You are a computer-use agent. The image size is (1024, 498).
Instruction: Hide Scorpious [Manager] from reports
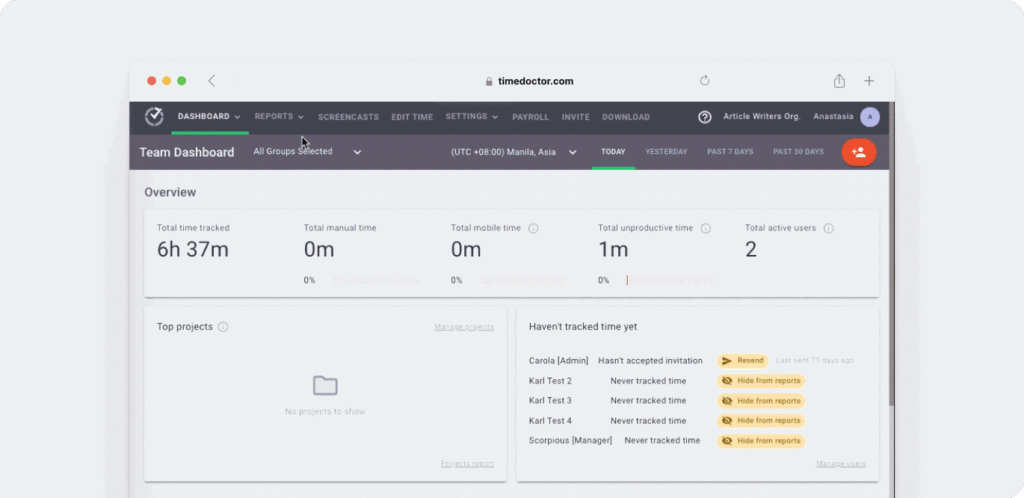pos(761,441)
